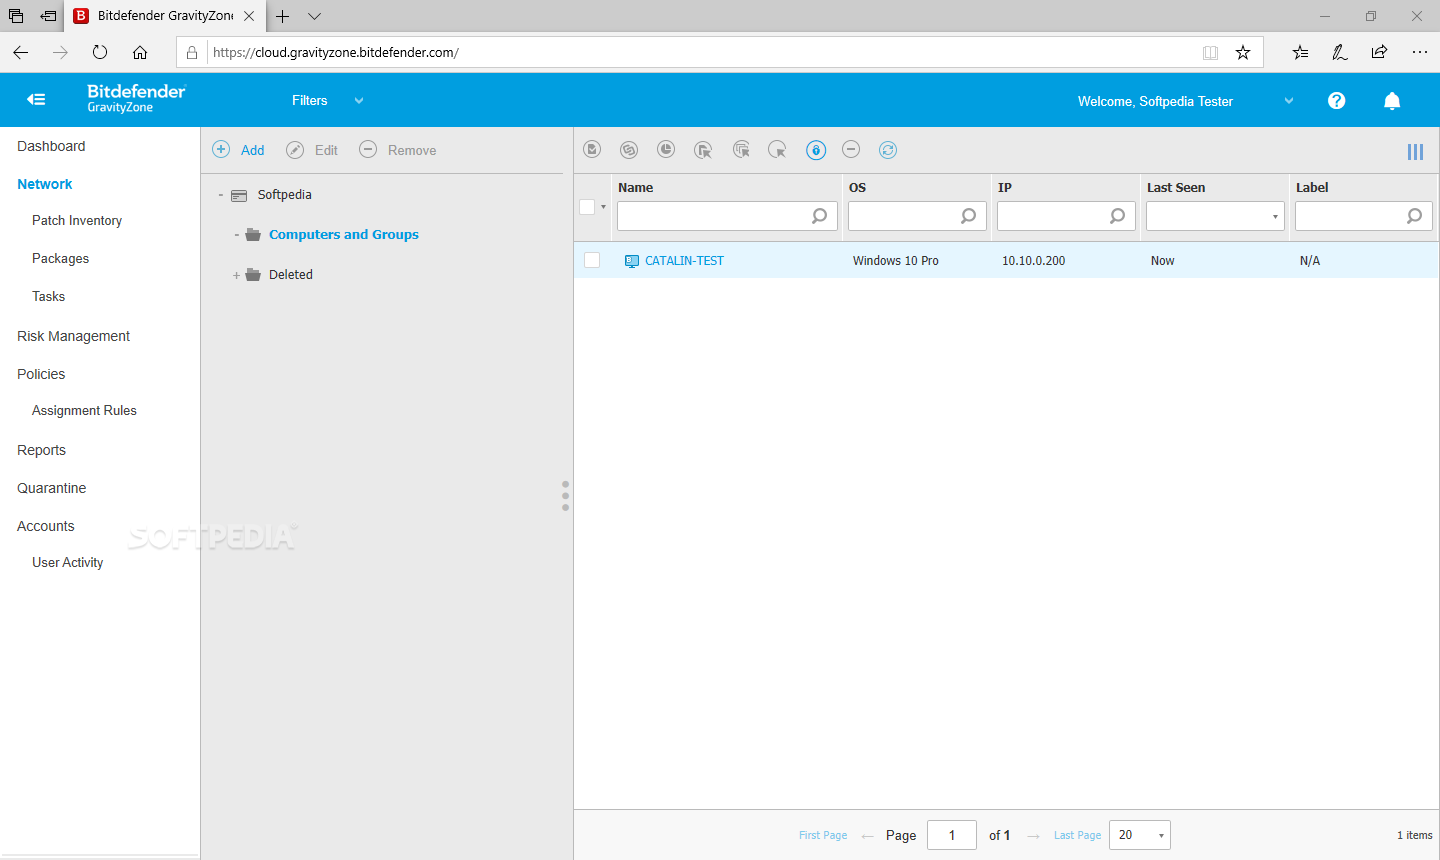This screenshot has width=1440, height=860.
Task: Click the toolbar icon of a document with cursor
Action: (703, 150)
